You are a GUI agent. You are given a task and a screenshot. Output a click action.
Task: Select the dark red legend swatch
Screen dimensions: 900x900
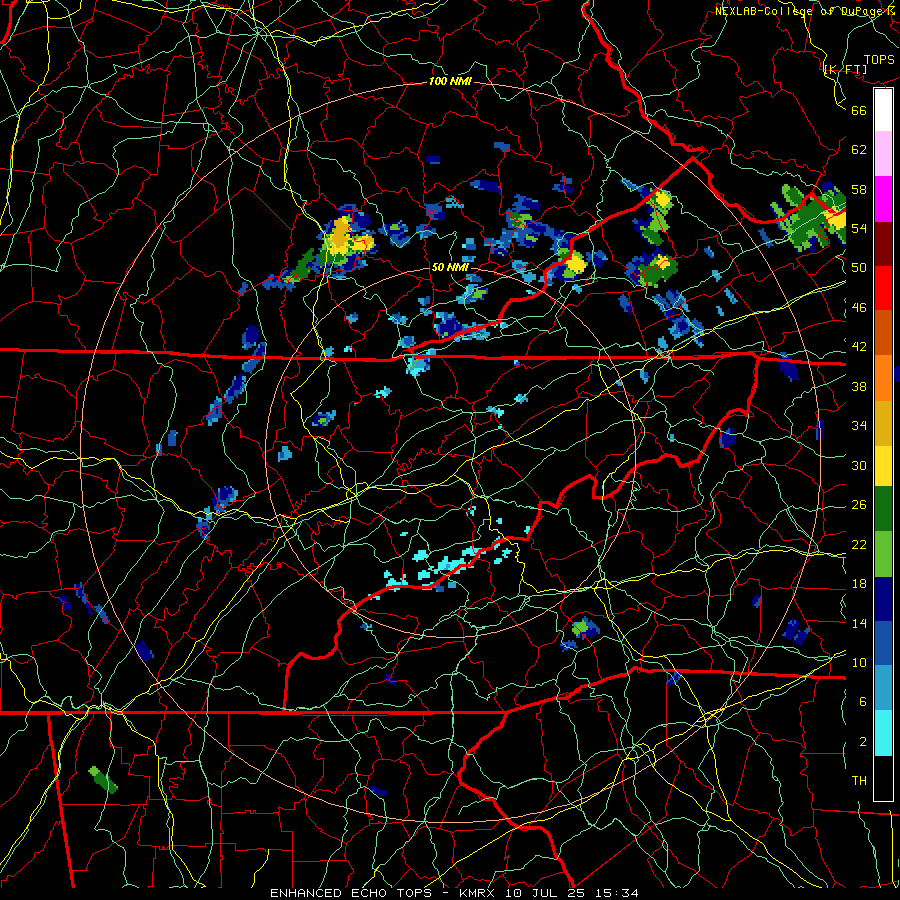[x=883, y=244]
